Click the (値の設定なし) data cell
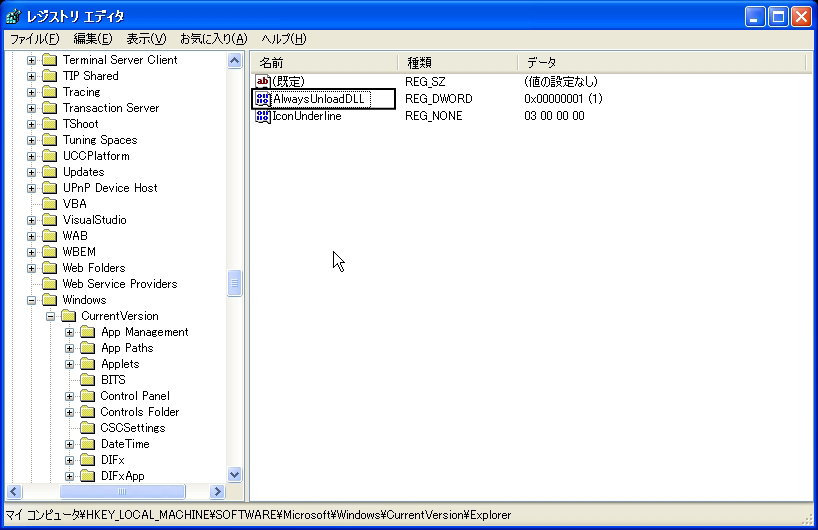 click(x=561, y=81)
